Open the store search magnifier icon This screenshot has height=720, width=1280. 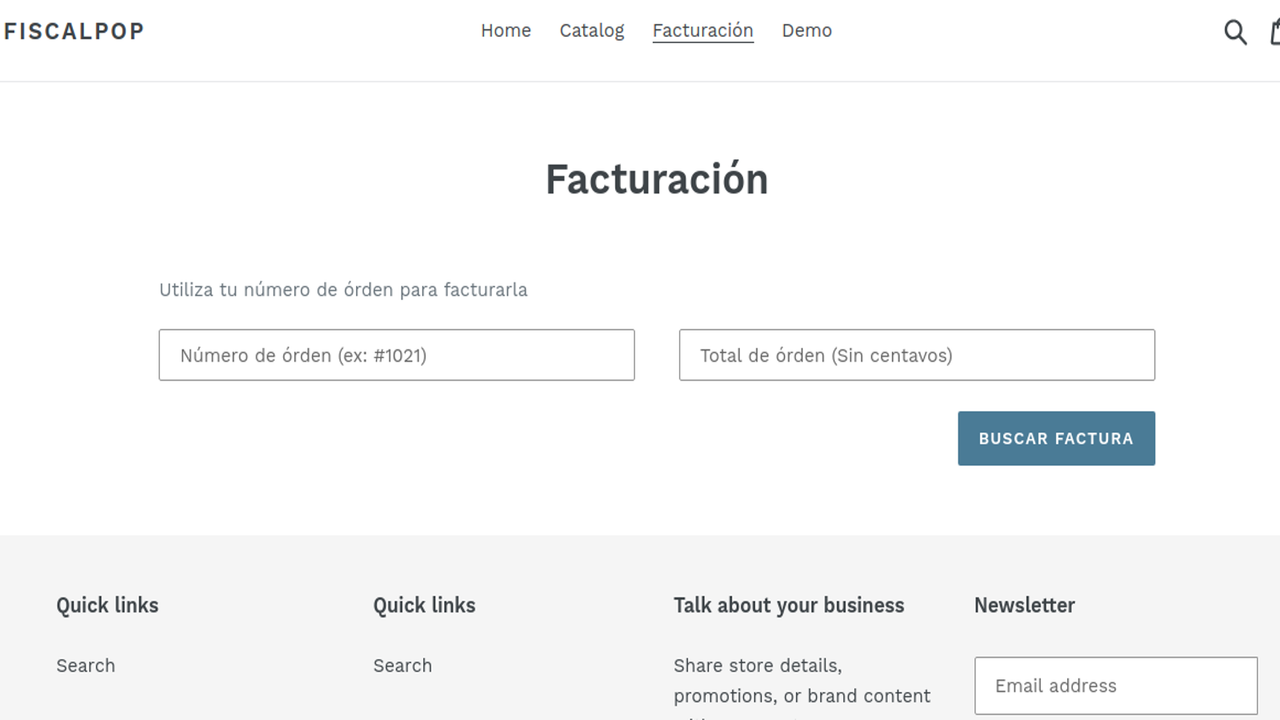[1235, 31]
